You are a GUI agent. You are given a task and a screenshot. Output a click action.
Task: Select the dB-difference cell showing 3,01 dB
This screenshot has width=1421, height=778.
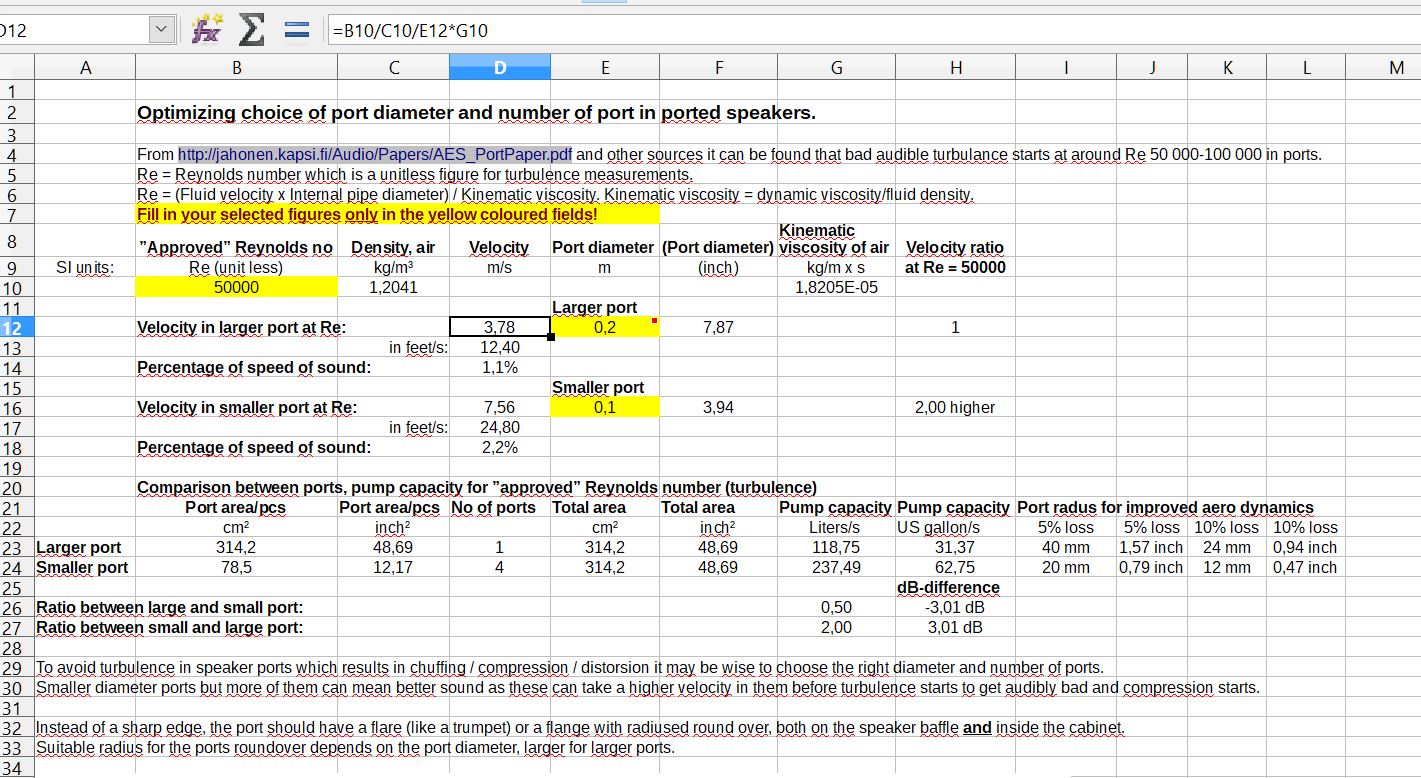tap(956, 627)
